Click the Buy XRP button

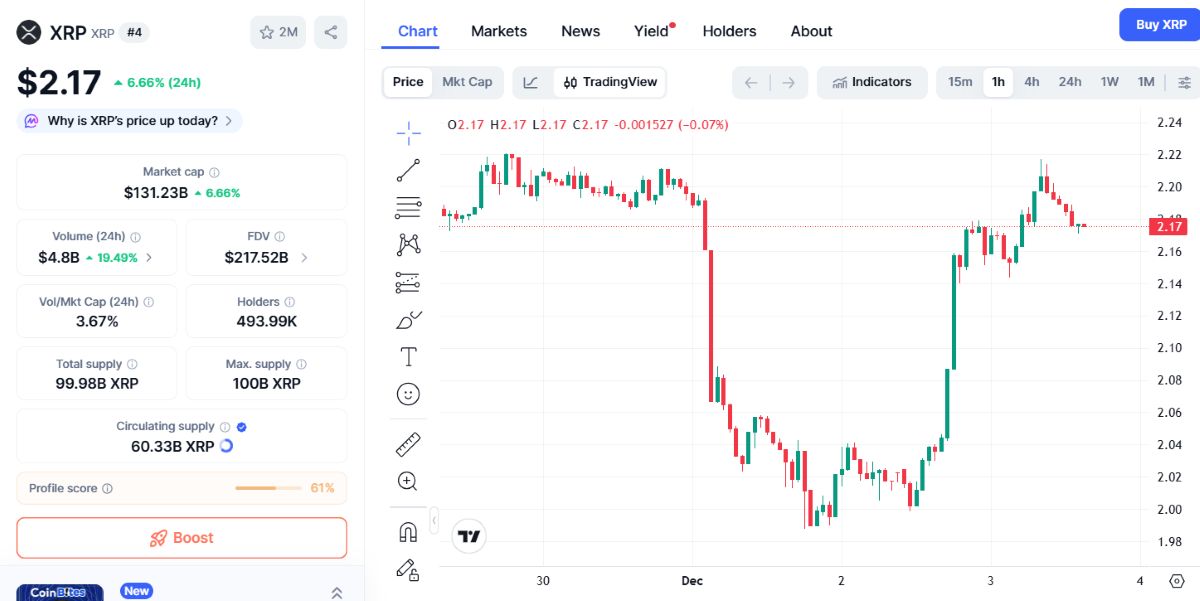(1161, 24)
